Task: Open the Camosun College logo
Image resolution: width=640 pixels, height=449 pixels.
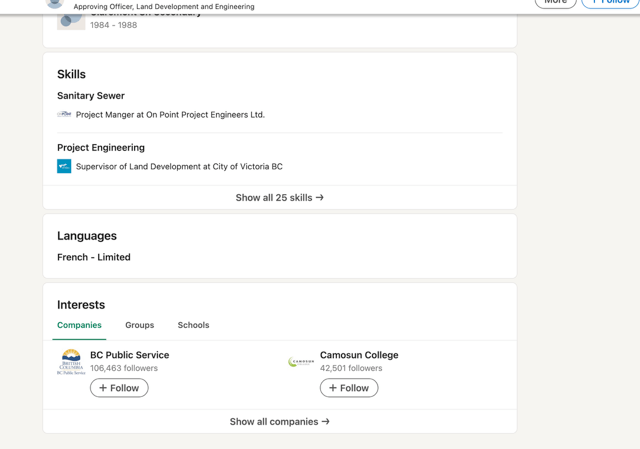Action: tap(301, 362)
